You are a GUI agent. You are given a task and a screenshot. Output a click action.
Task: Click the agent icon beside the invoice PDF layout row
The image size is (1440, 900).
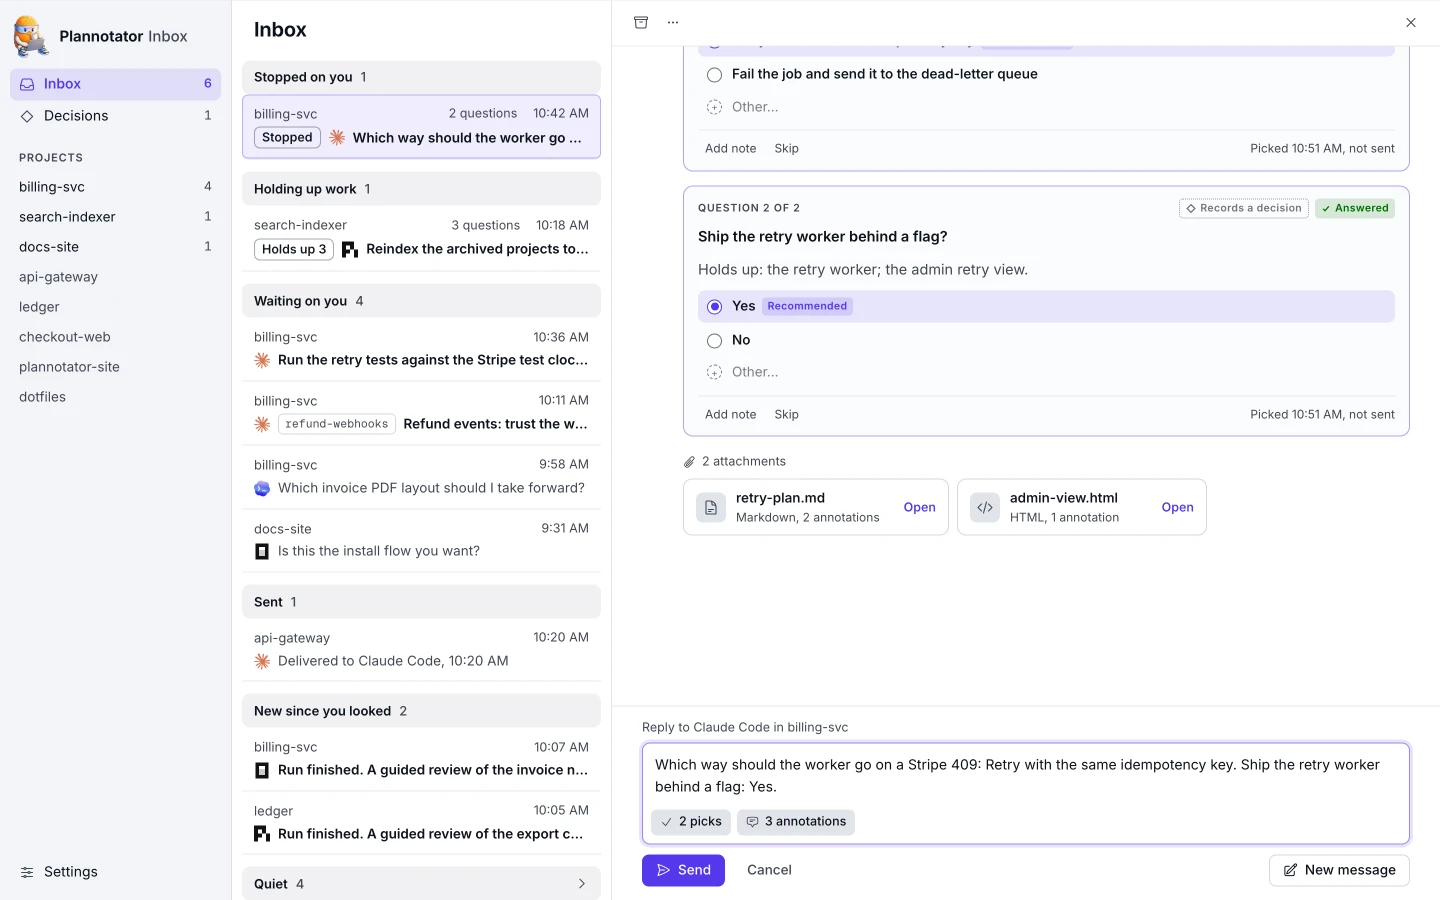262,488
